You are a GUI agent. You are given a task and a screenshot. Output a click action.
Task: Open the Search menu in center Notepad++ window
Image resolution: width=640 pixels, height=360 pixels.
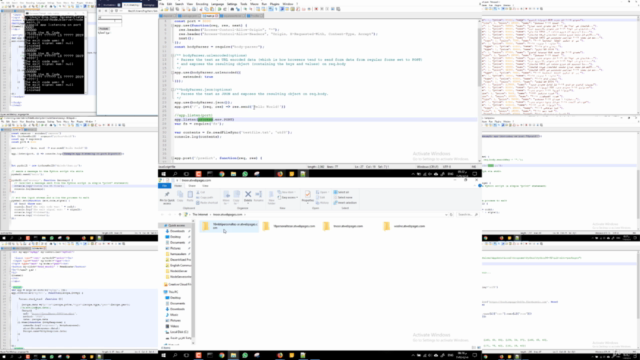pyautogui.click(x=179, y=4)
